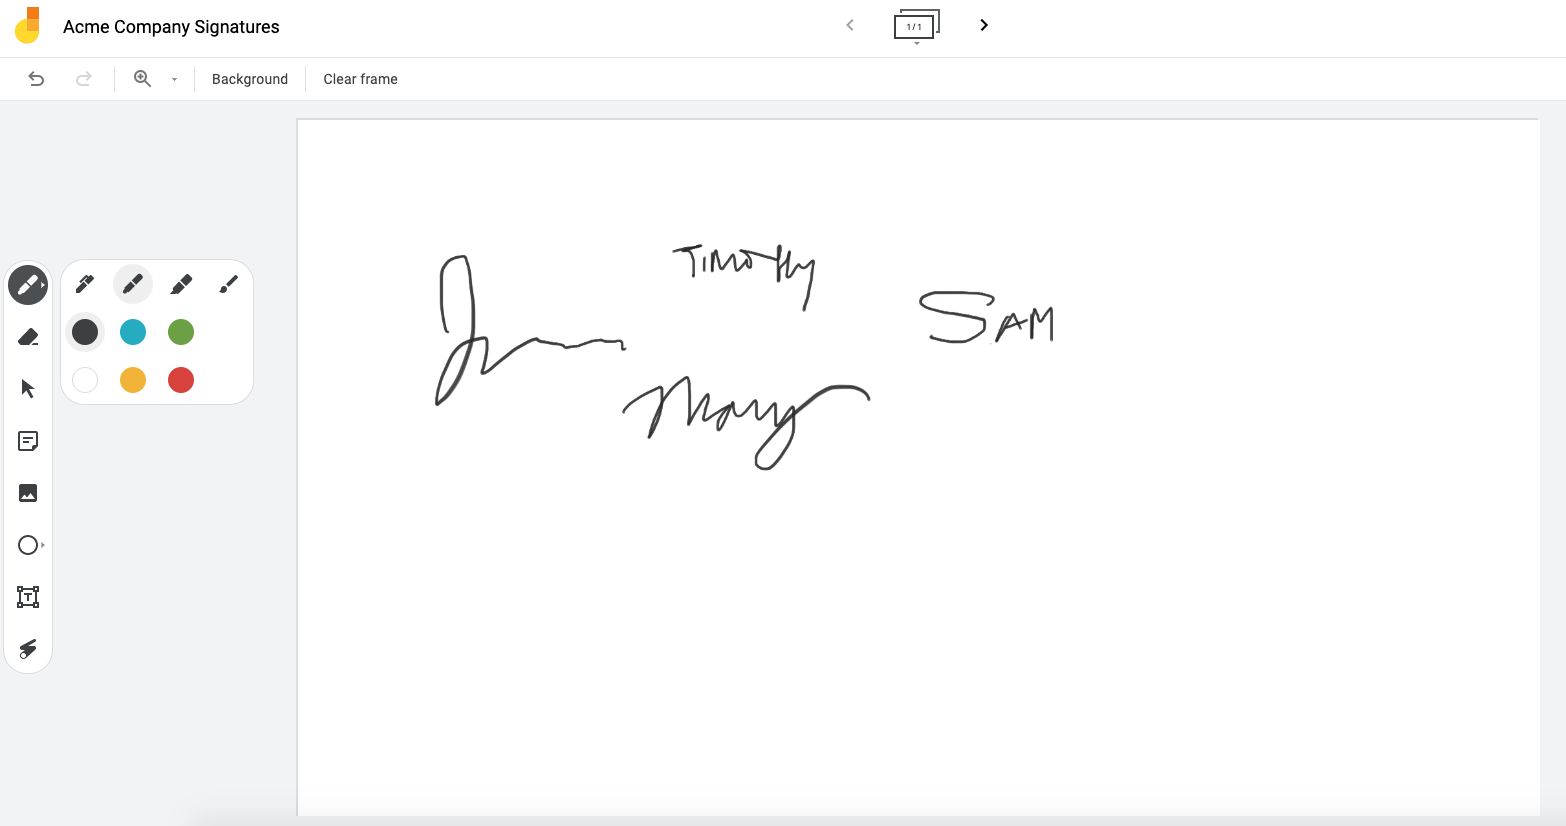Click the Undo arrow
The width and height of the screenshot is (1566, 826).
pos(37,79)
